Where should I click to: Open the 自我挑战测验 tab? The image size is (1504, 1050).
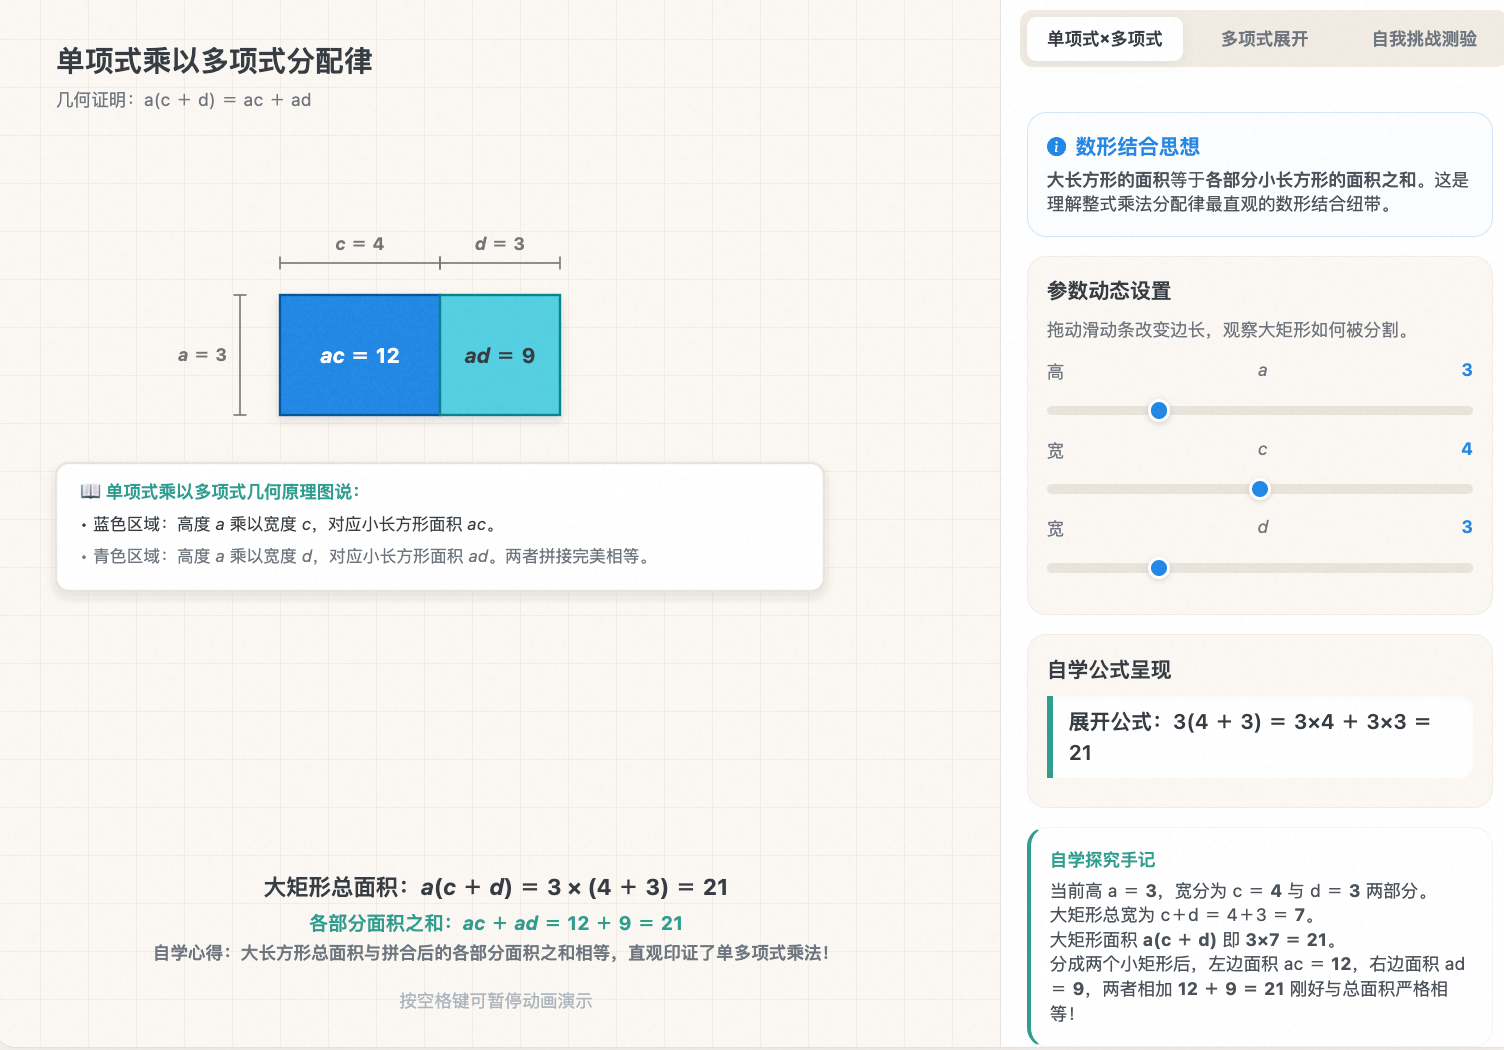point(1424,39)
